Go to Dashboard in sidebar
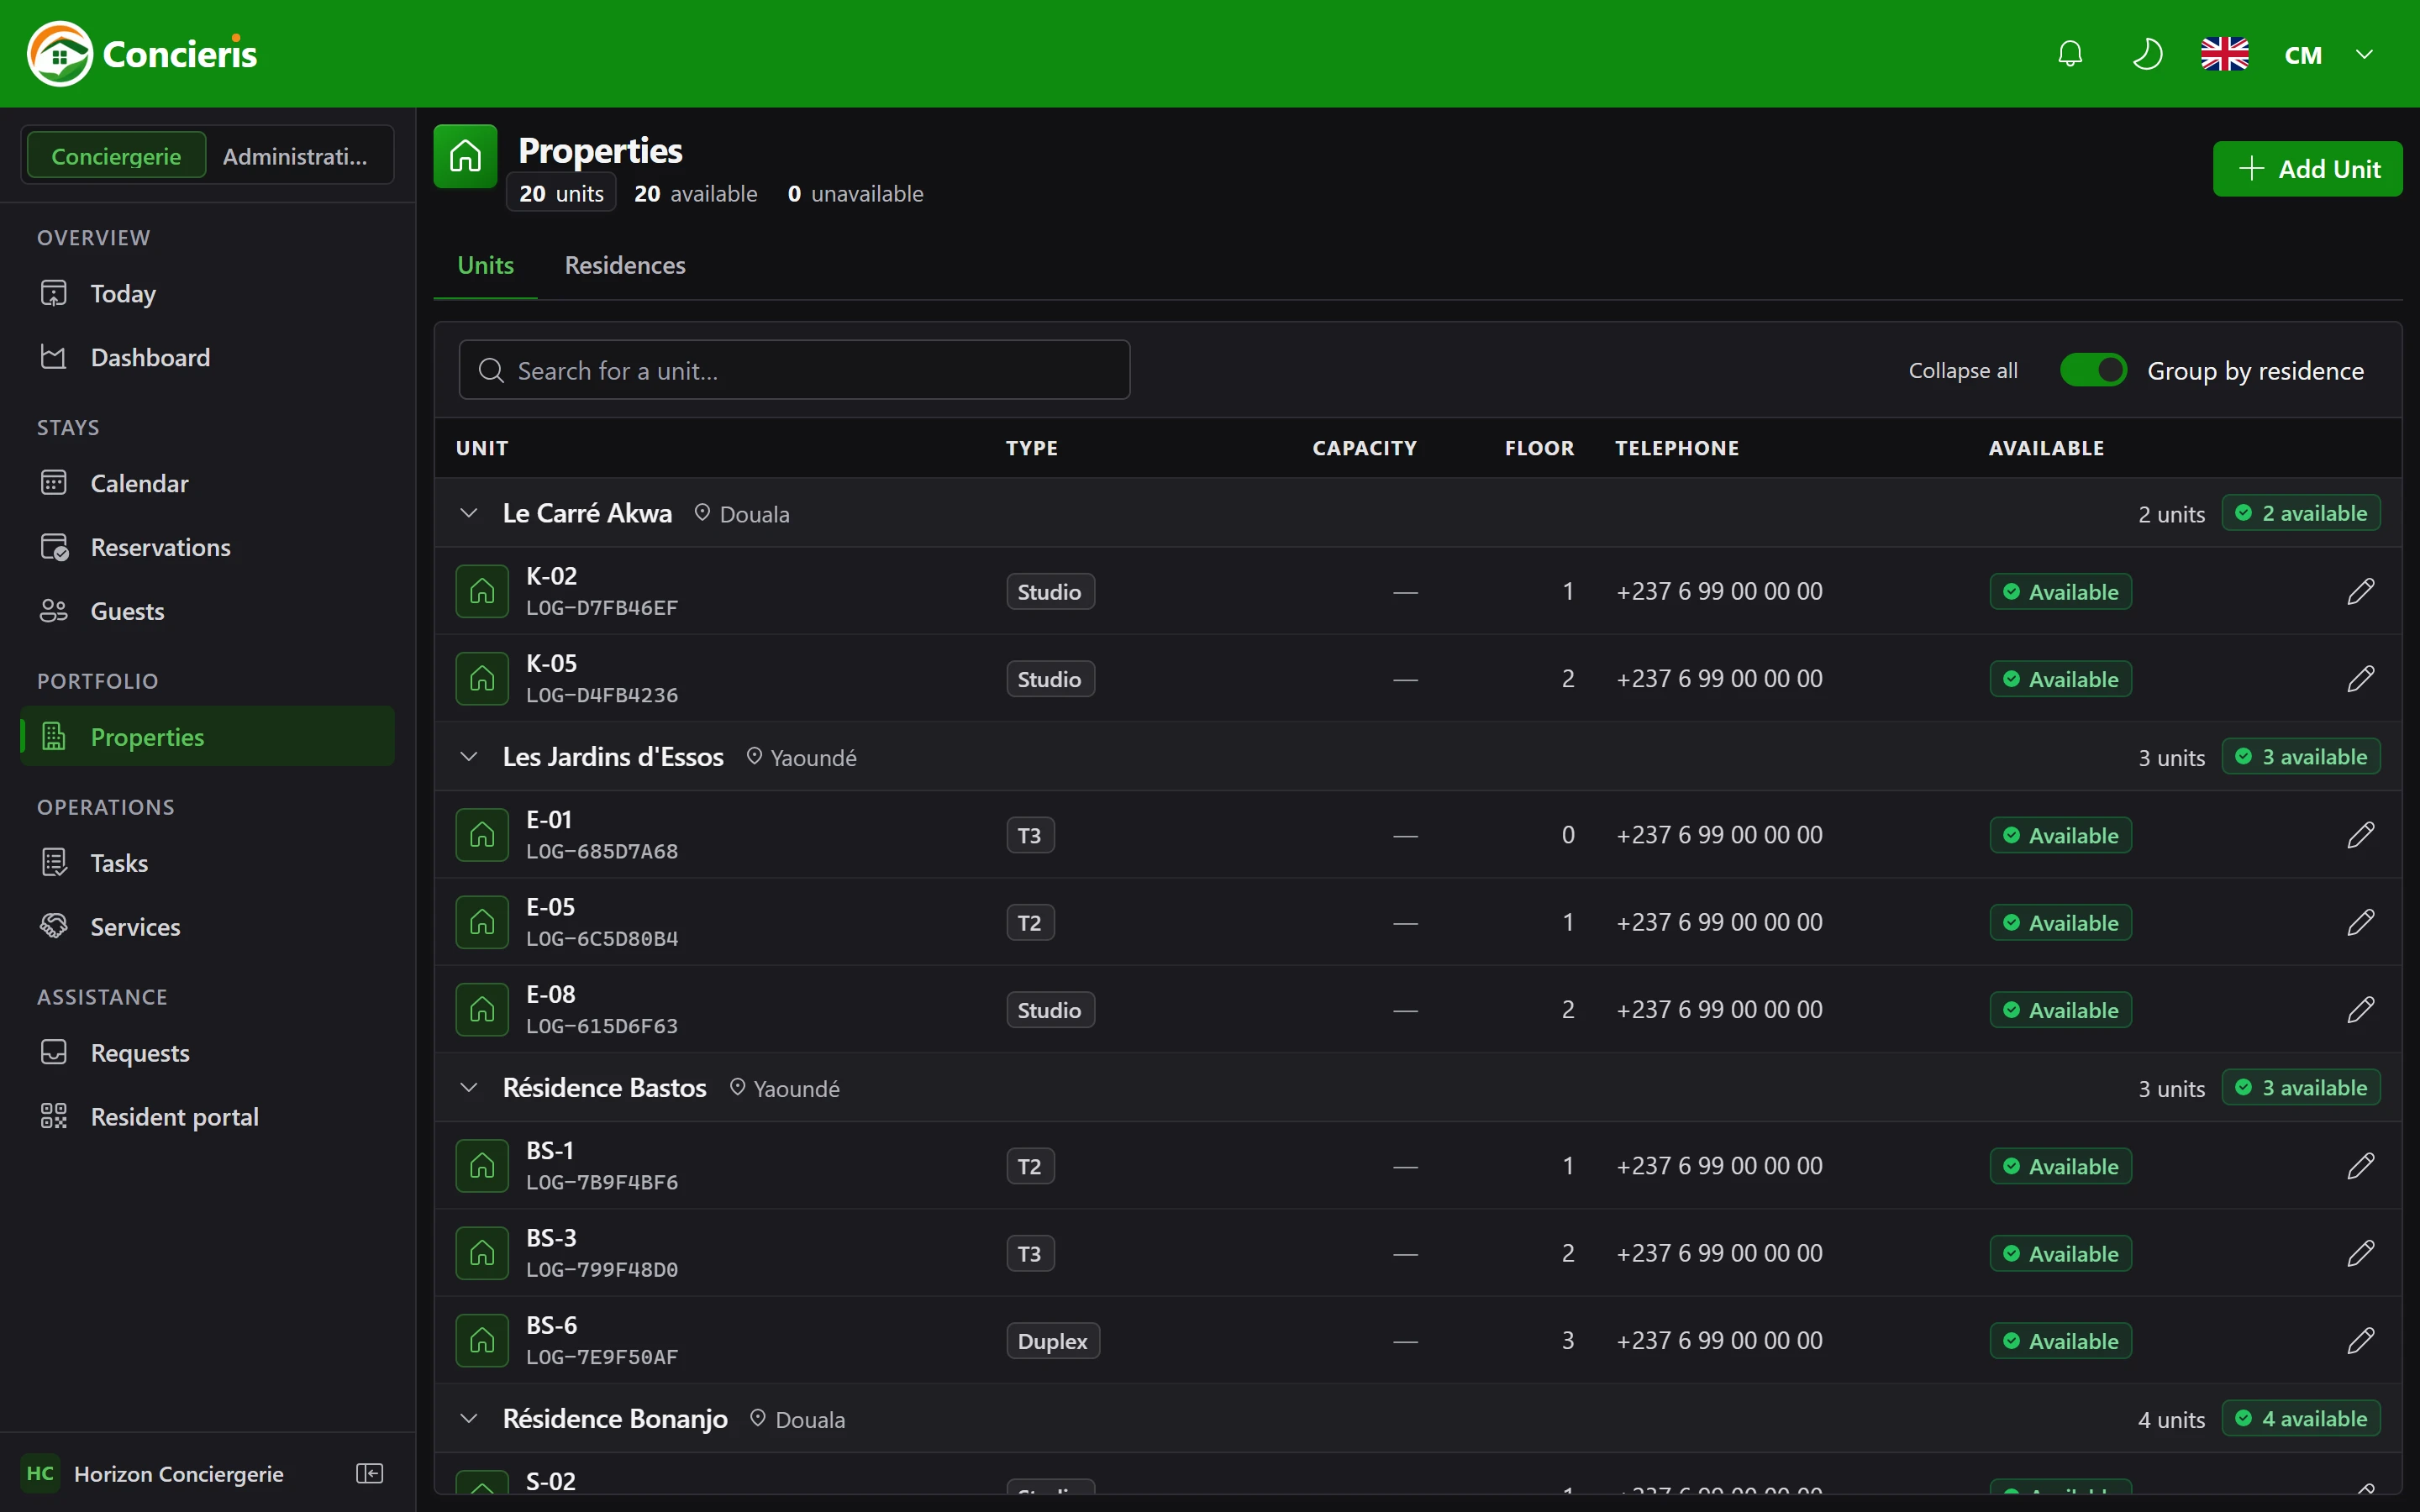Image resolution: width=2420 pixels, height=1512 pixels. 207,358
